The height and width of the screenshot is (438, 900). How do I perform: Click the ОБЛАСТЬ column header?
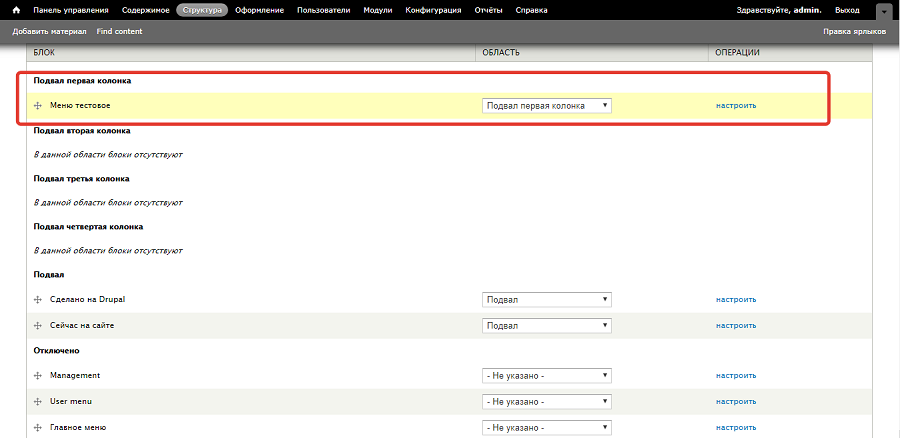point(501,52)
